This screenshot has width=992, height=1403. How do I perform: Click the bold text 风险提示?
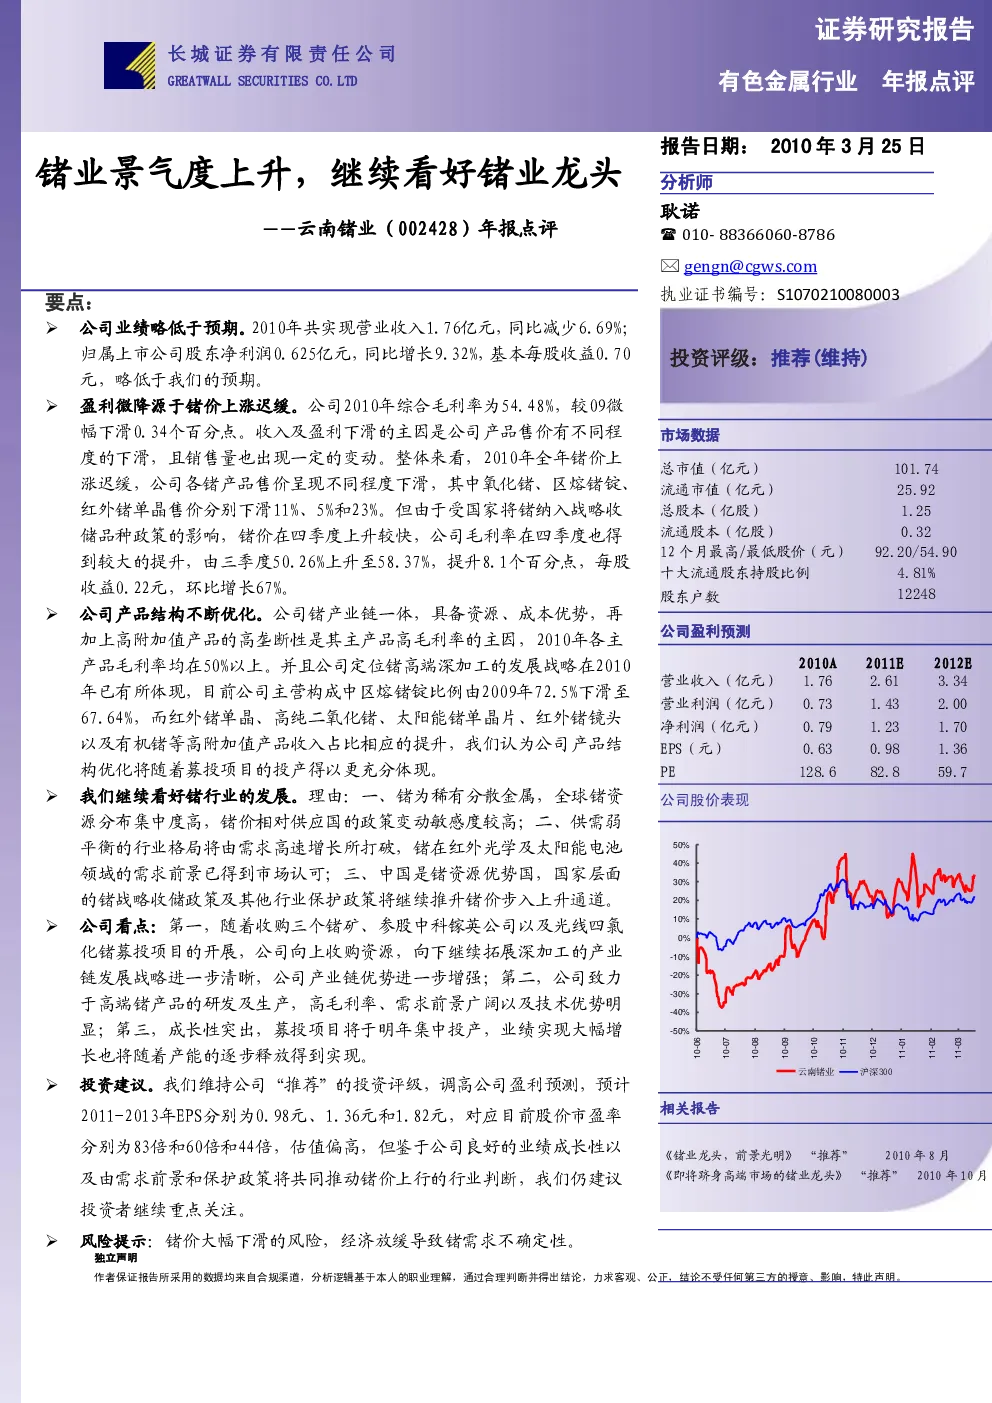pyautogui.click(x=118, y=1241)
